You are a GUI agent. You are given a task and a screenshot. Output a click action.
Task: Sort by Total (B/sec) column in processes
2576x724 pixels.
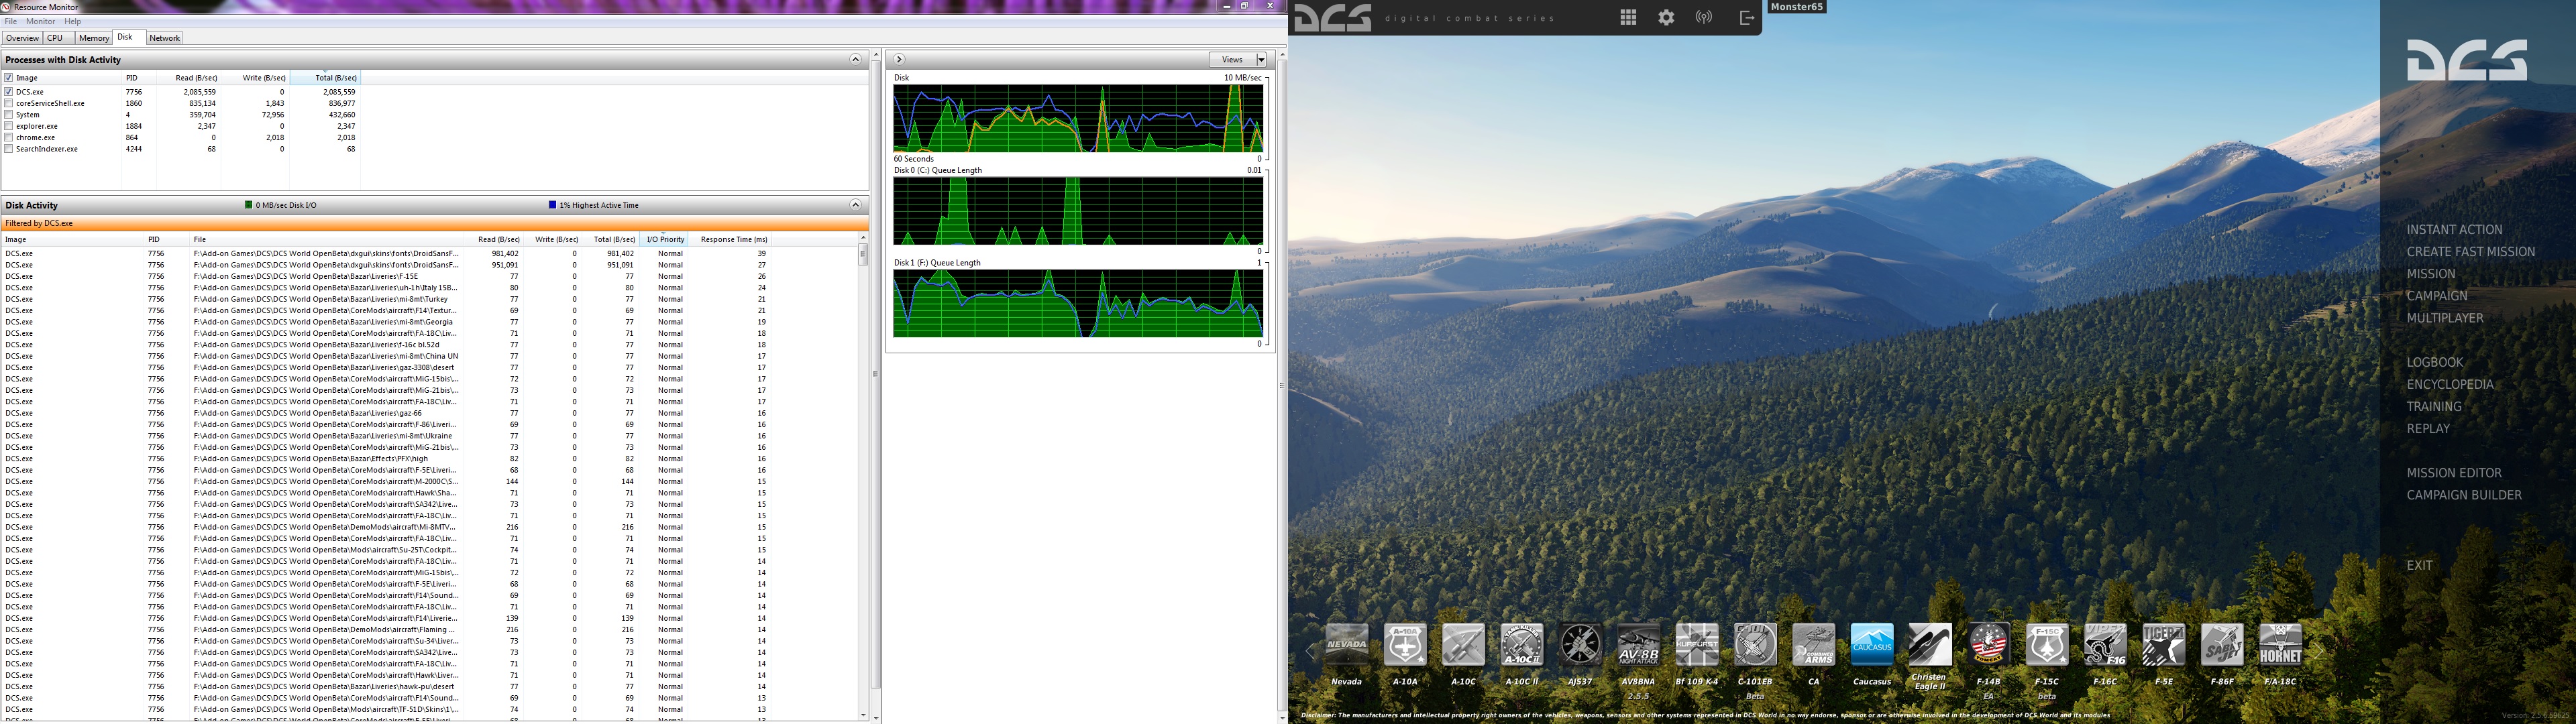tap(325, 77)
